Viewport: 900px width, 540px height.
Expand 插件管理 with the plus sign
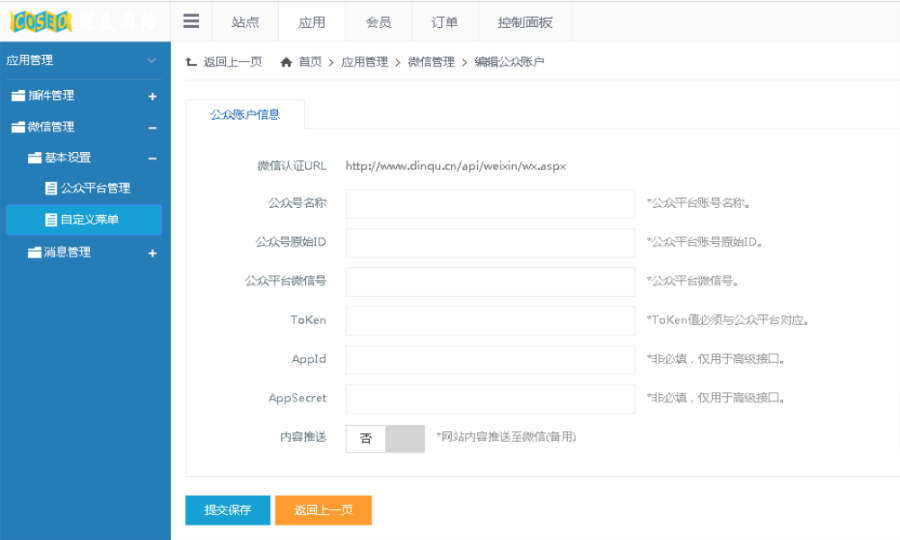(x=152, y=96)
